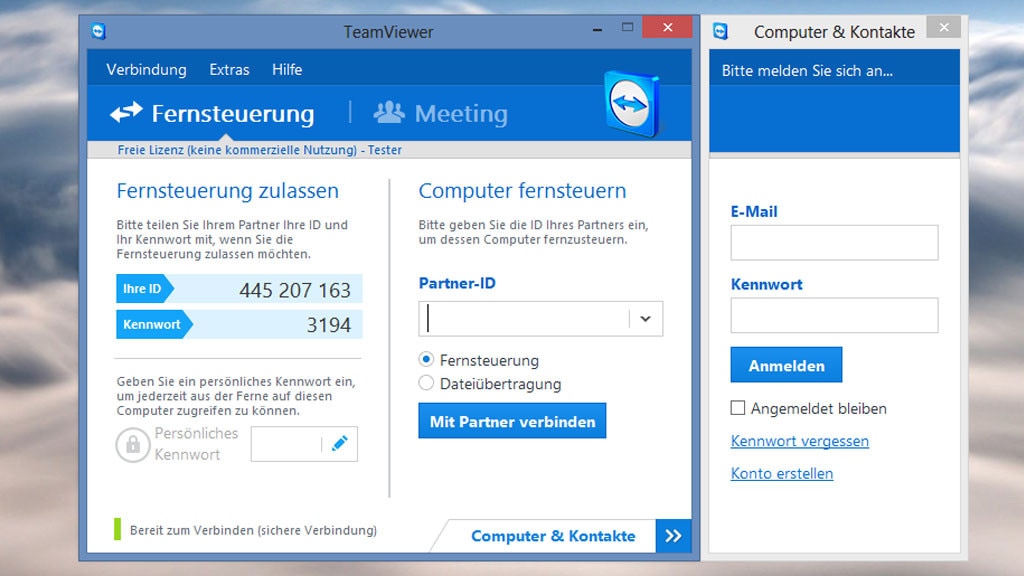Open the Extras menu
Viewport: 1024px width, 576px height.
click(229, 70)
